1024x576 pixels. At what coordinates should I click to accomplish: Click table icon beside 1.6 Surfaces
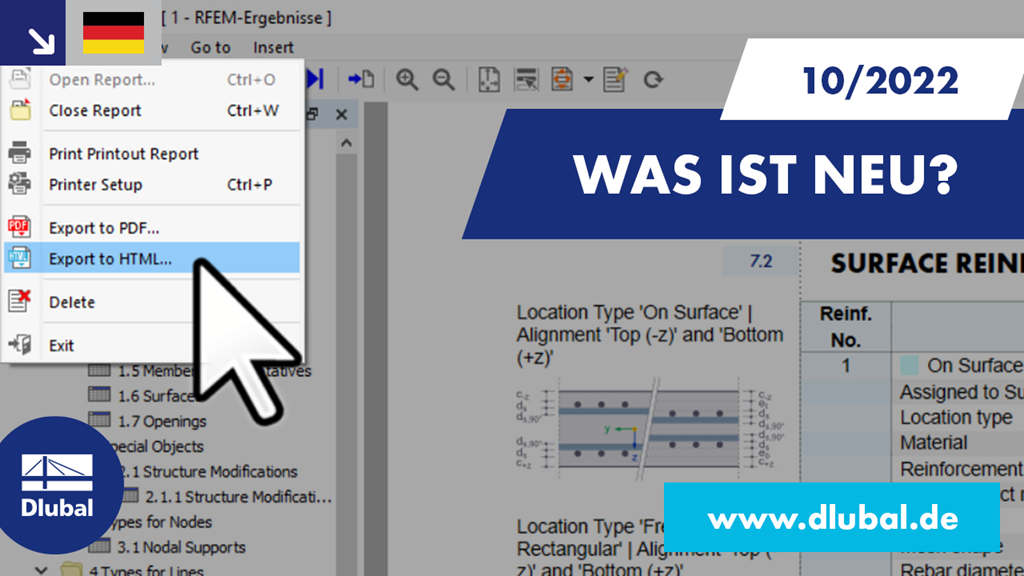tap(99, 394)
